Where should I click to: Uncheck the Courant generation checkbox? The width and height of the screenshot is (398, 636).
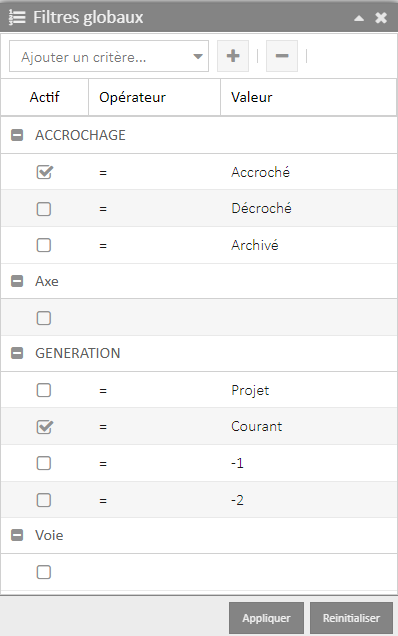click(44, 427)
